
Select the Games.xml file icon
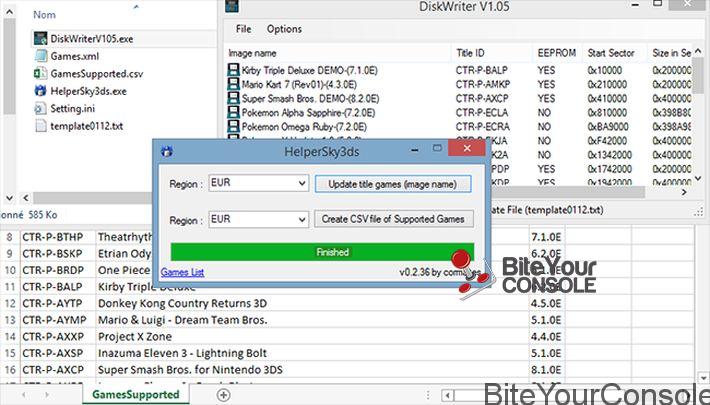click(41, 56)
